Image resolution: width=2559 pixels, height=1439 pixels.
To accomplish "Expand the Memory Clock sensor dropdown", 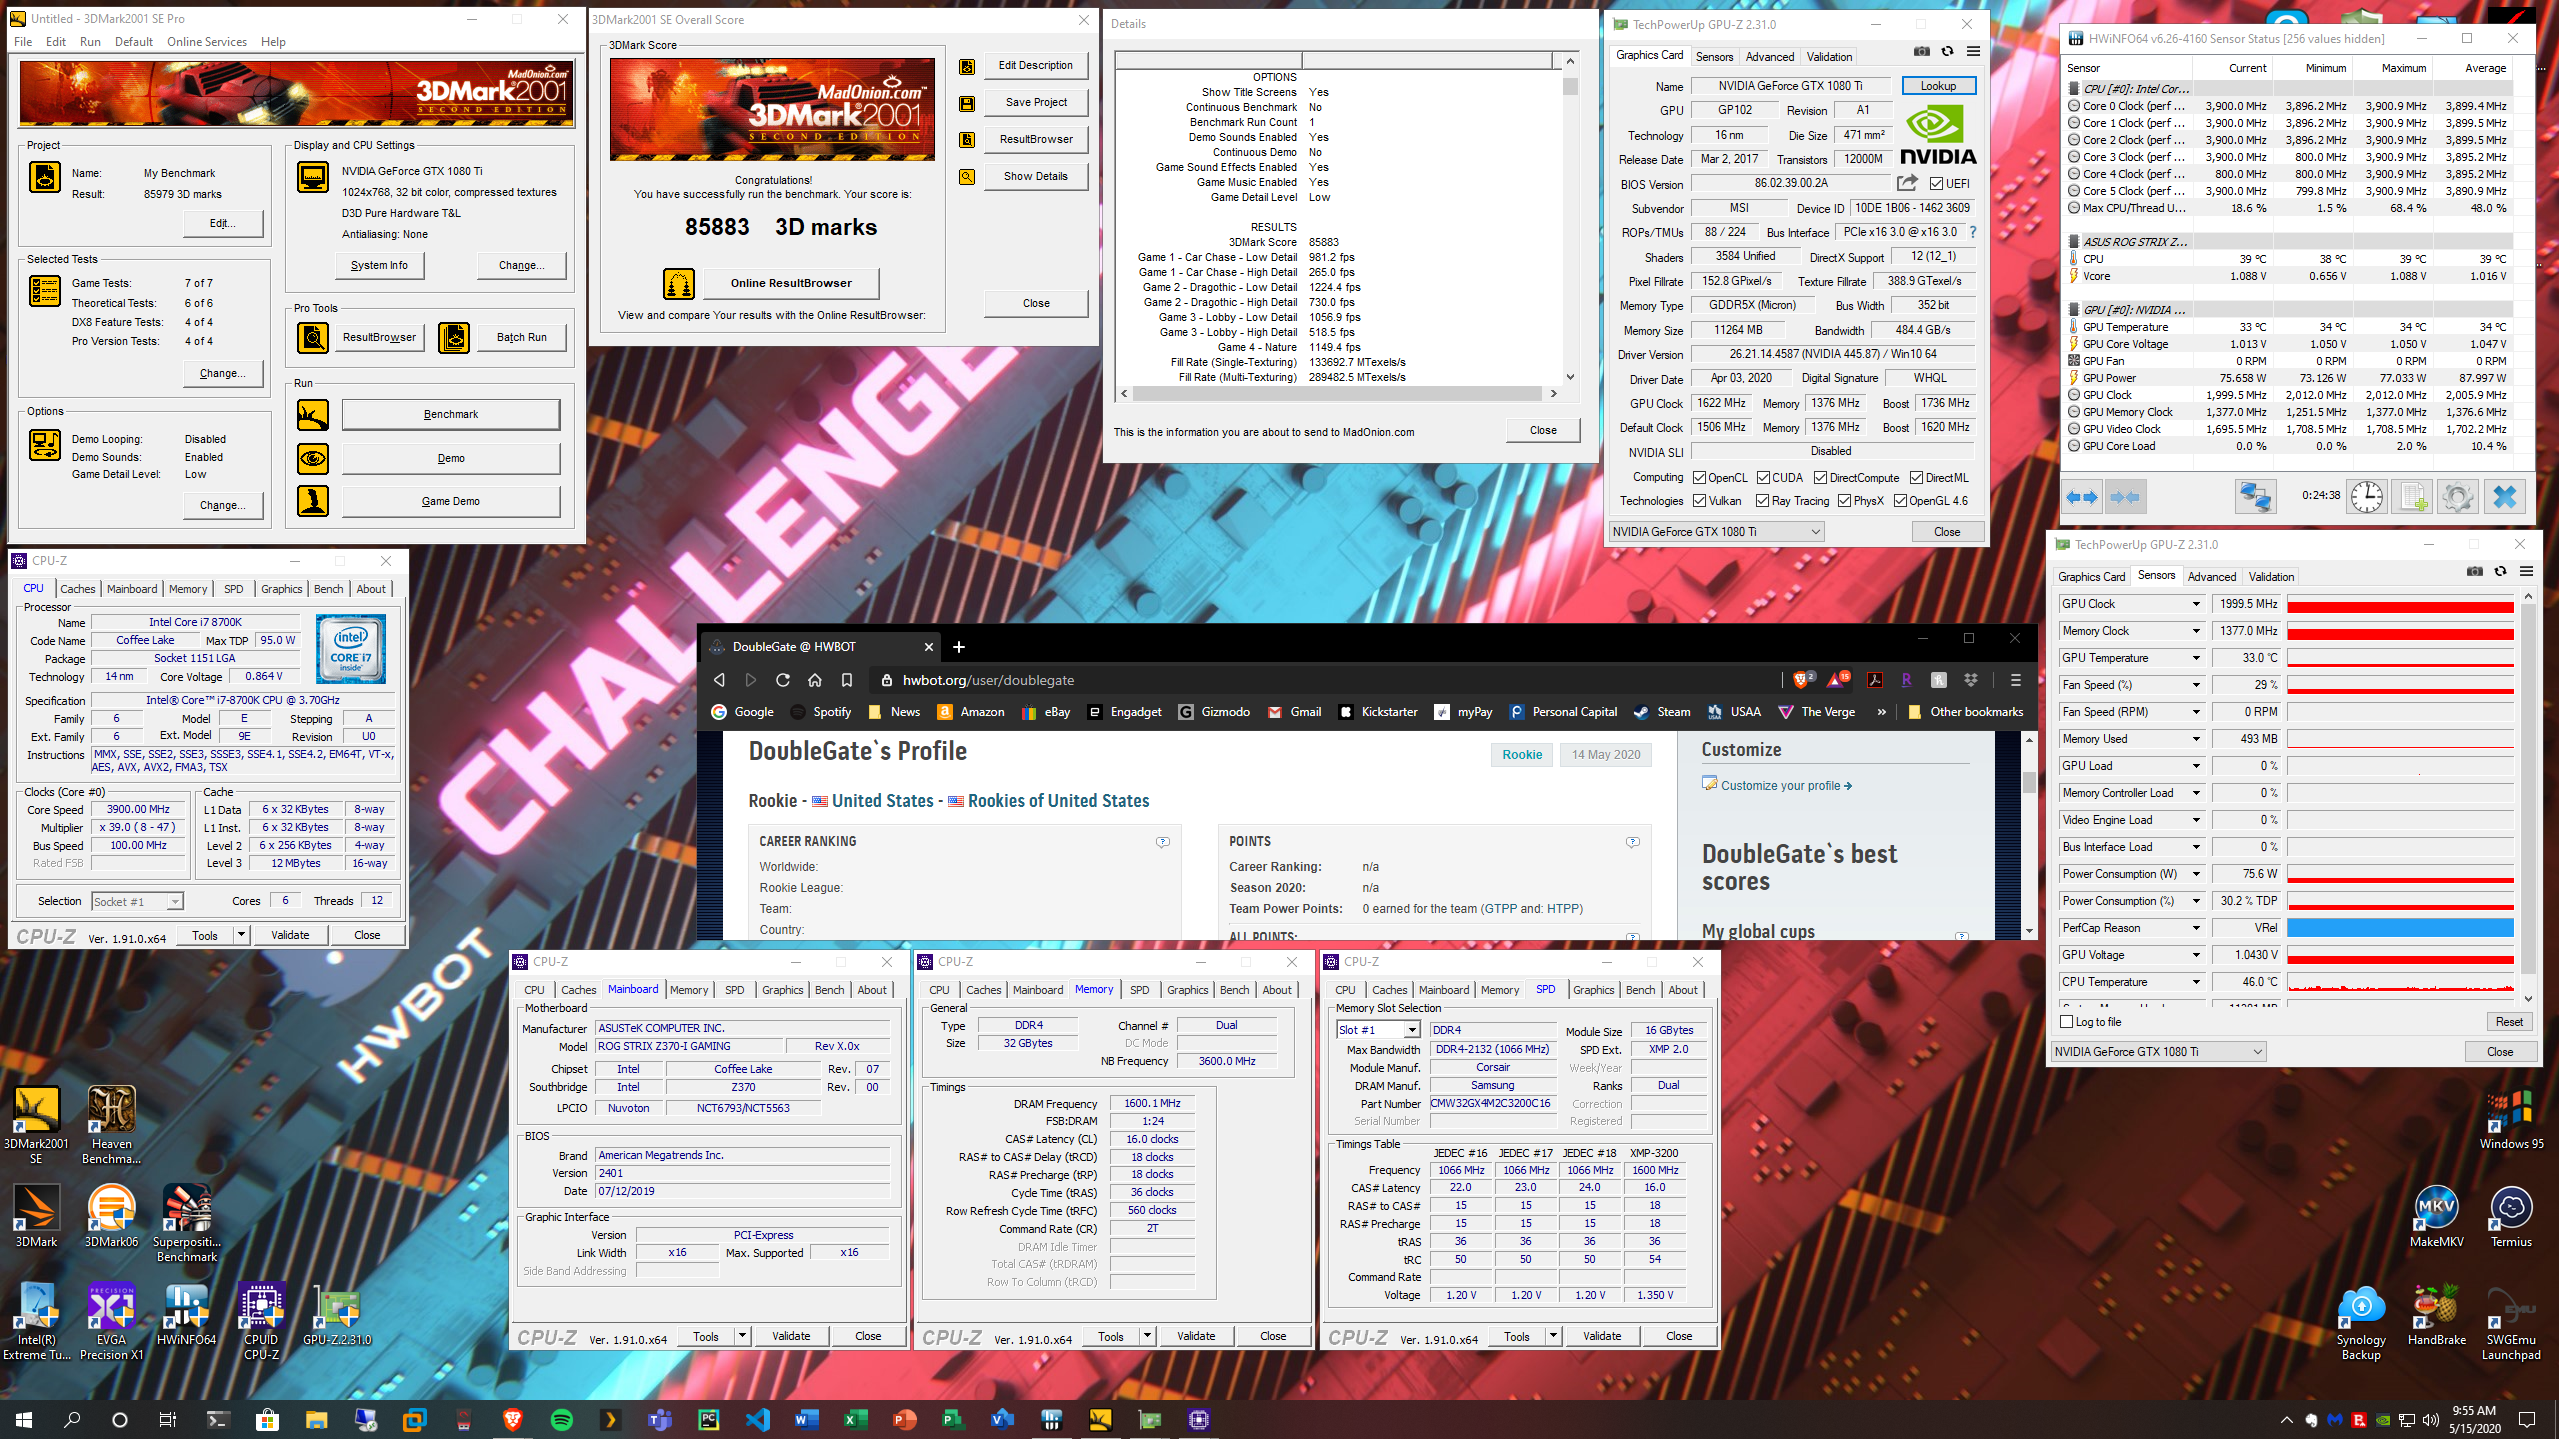I will coord(2196,631).
